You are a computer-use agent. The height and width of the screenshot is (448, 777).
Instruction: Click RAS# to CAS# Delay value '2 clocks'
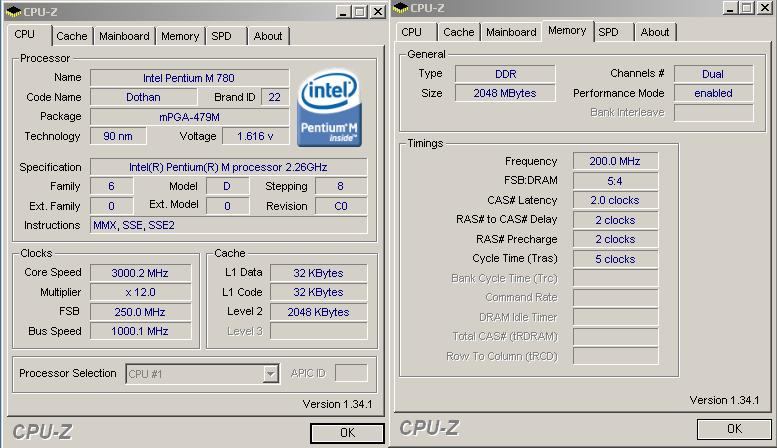615,220
